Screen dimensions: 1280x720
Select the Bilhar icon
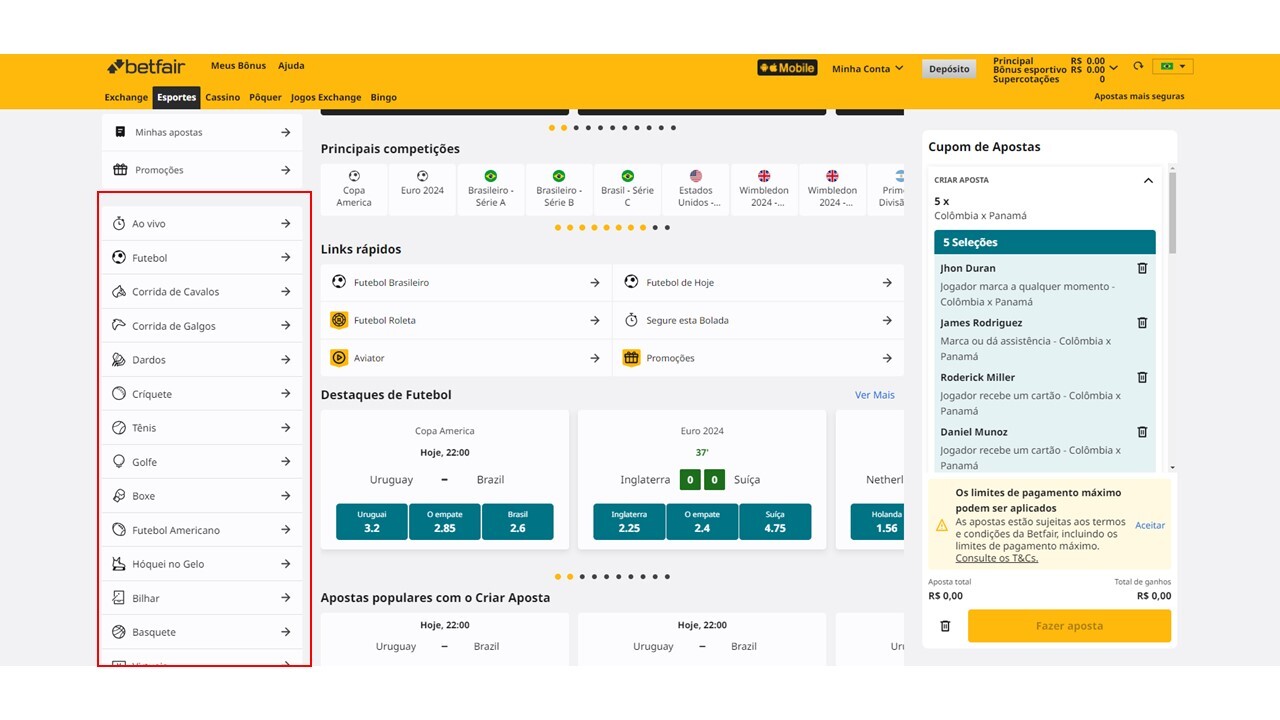(119, 598)
